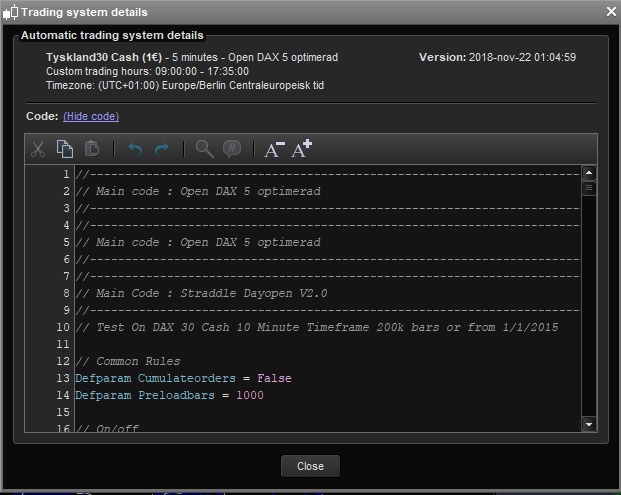621x495 pixels.
Task: Click comment line Straddle Dayopen V2.0
Action: [x=202, y=293]
